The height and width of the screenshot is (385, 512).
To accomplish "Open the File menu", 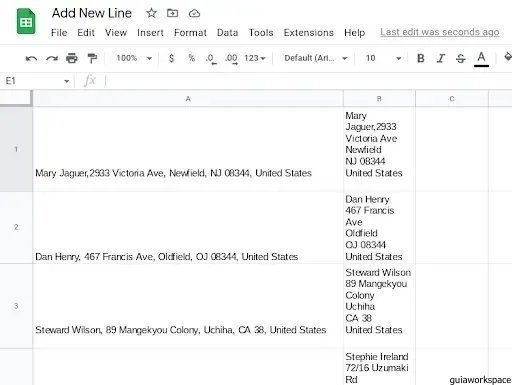I will coord(59,33).
